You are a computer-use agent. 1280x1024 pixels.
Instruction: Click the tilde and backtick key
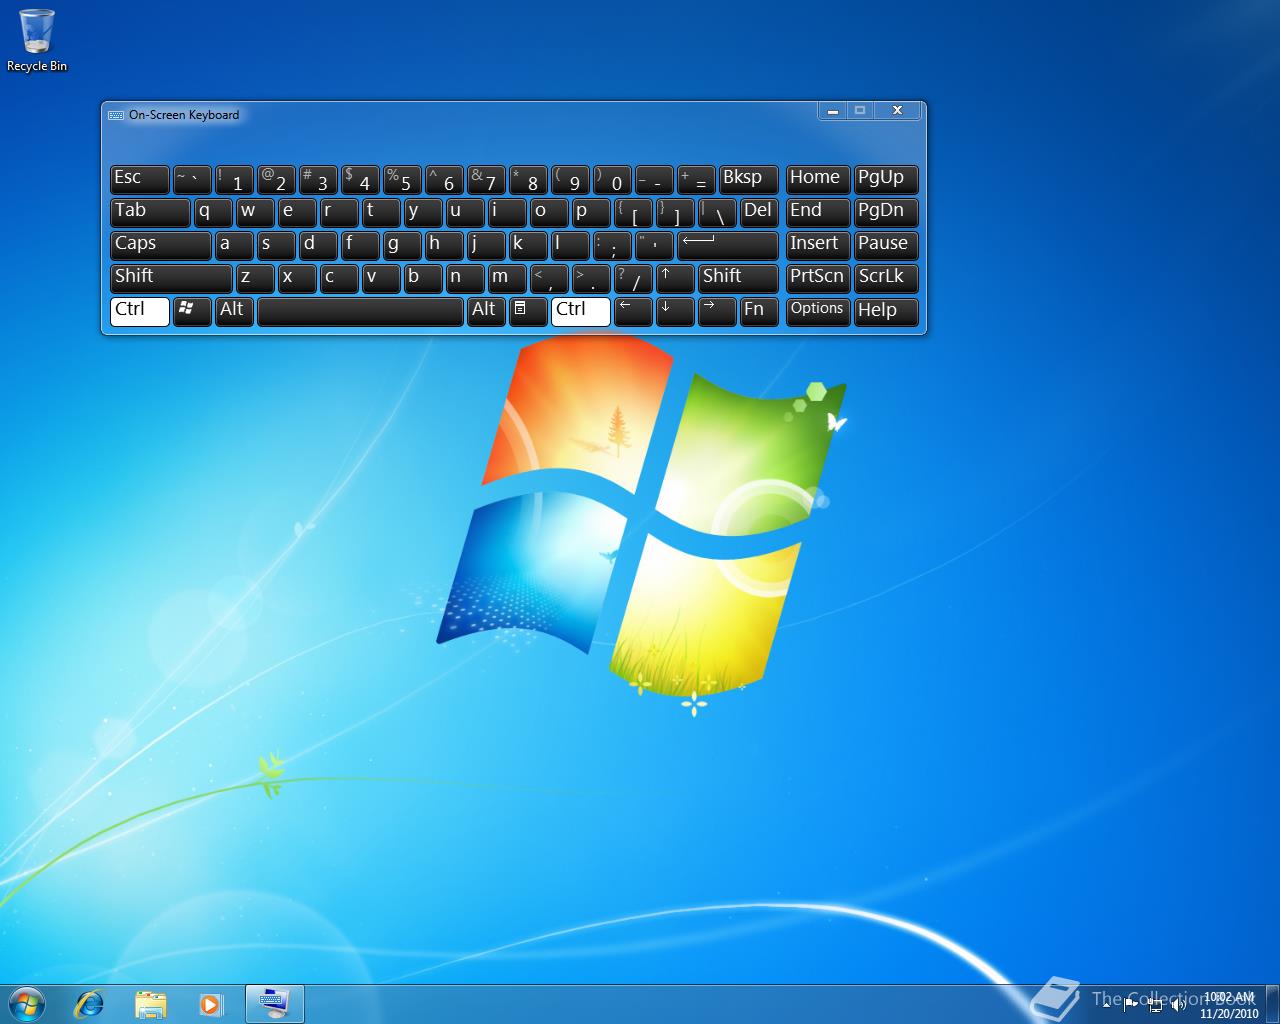[192, 179]
